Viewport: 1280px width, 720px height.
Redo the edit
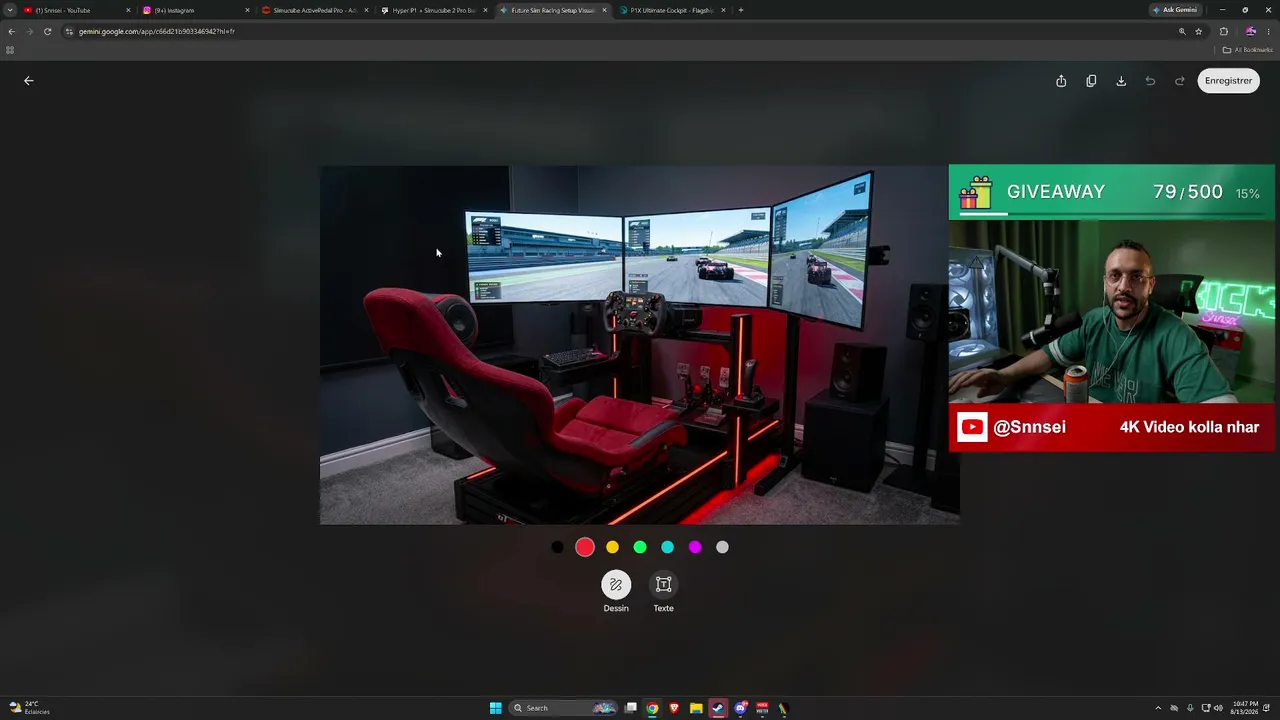click(1180, 81)
